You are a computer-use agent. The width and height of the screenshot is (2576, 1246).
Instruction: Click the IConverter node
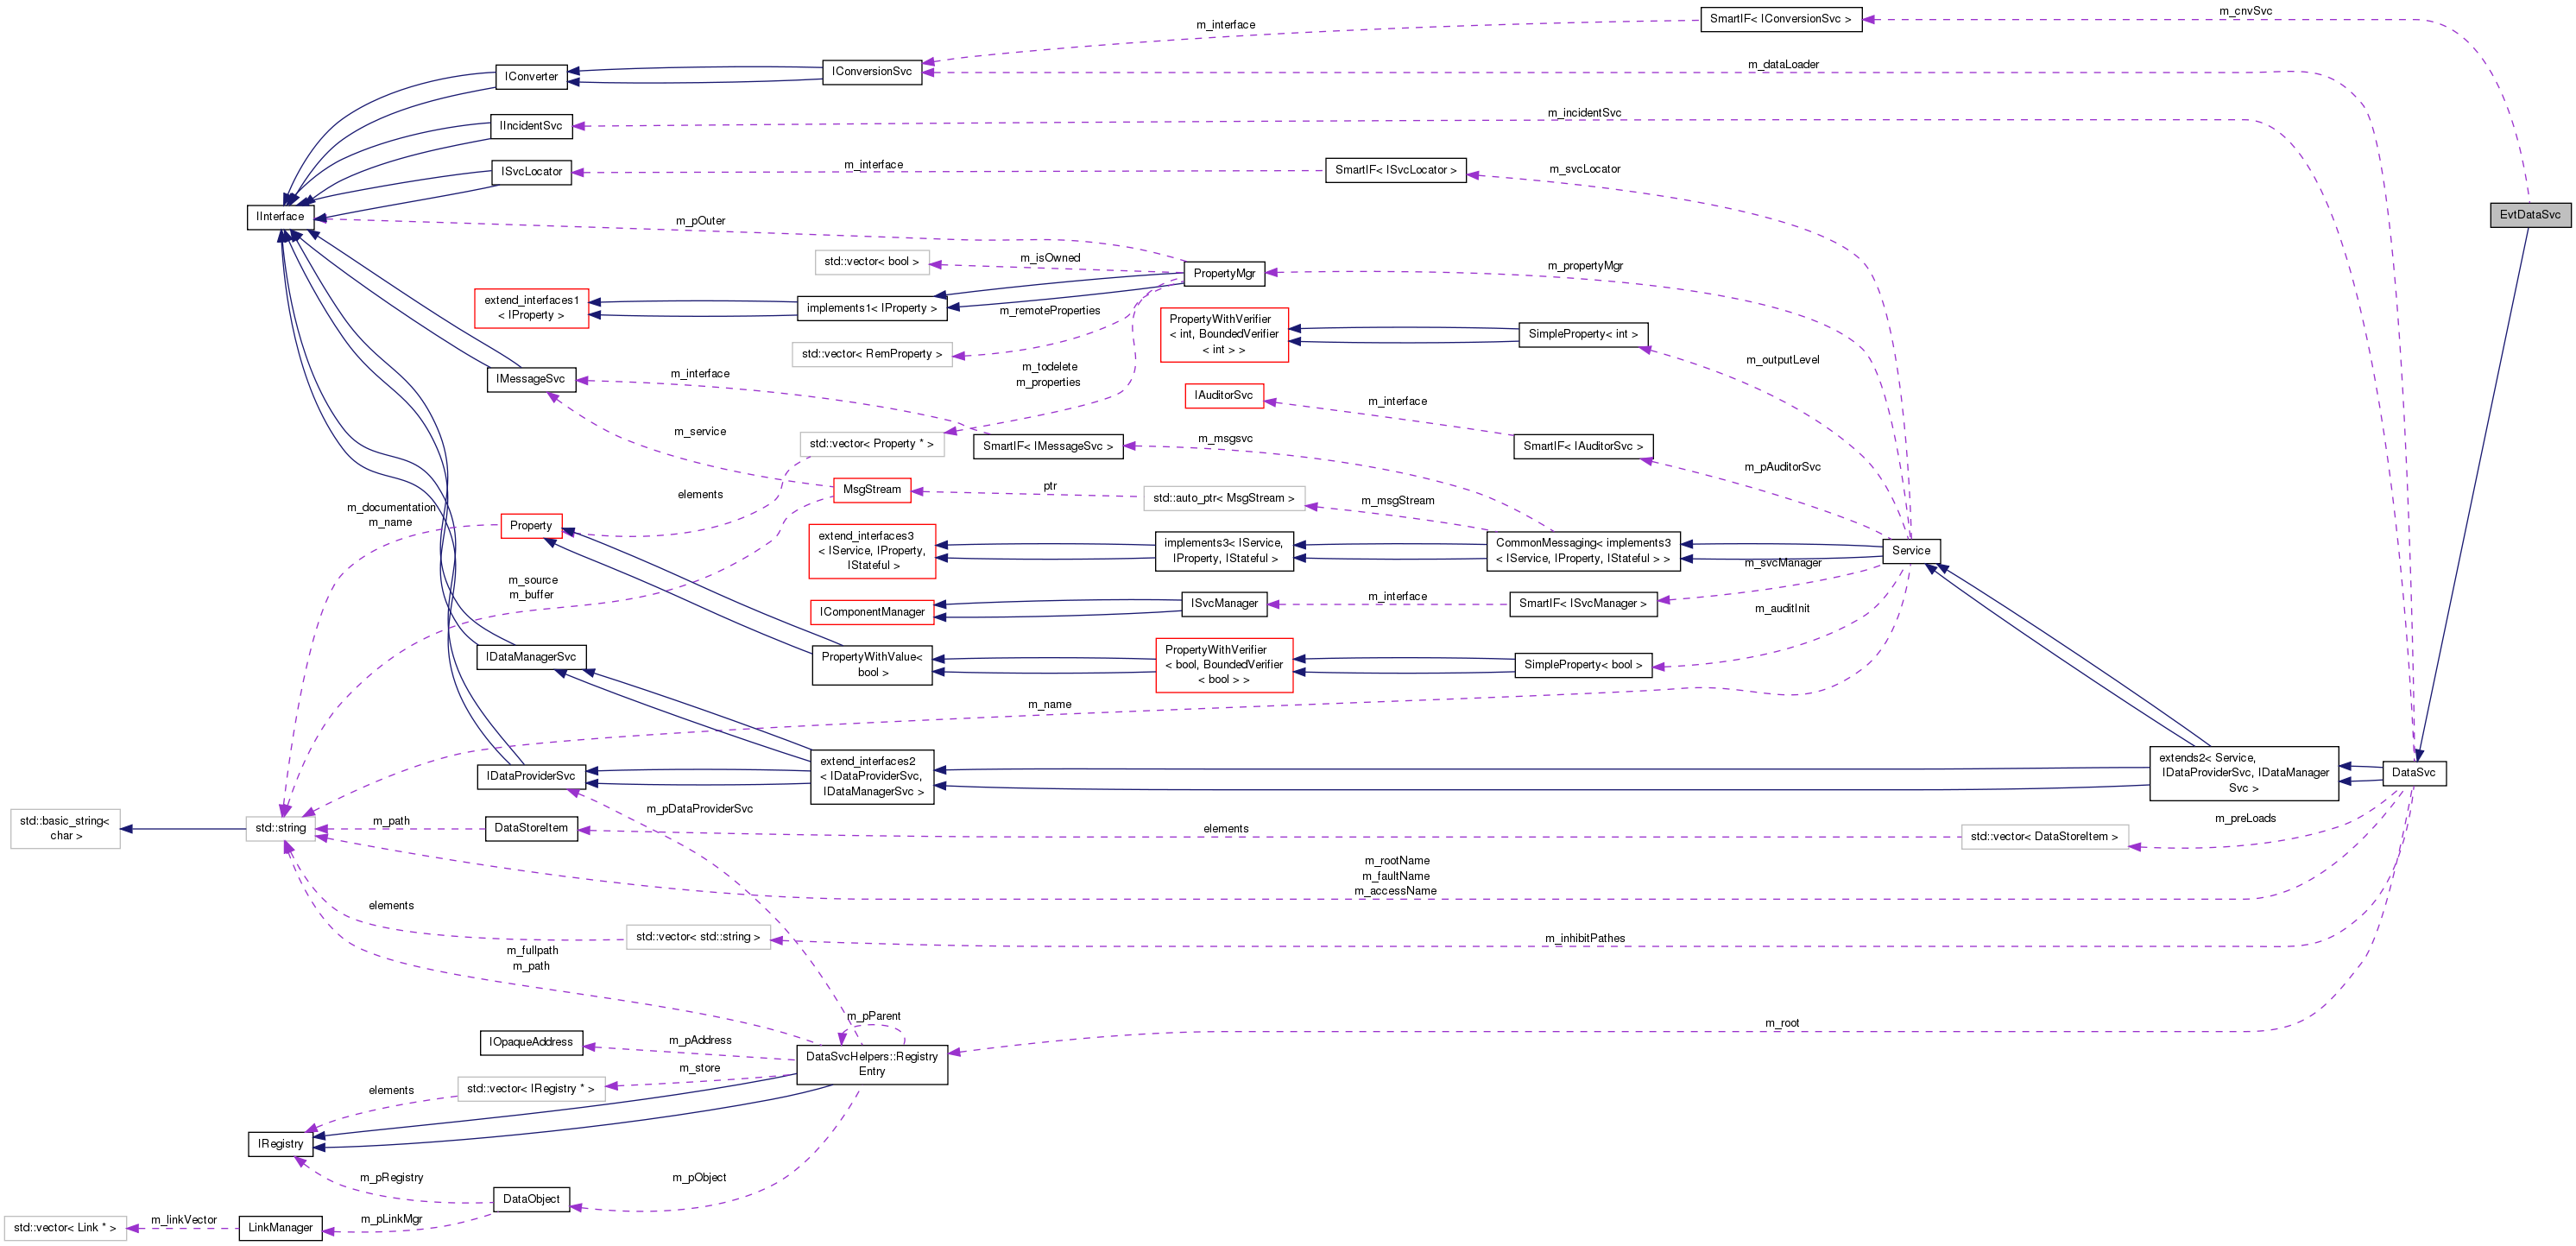tap(531, 76)
